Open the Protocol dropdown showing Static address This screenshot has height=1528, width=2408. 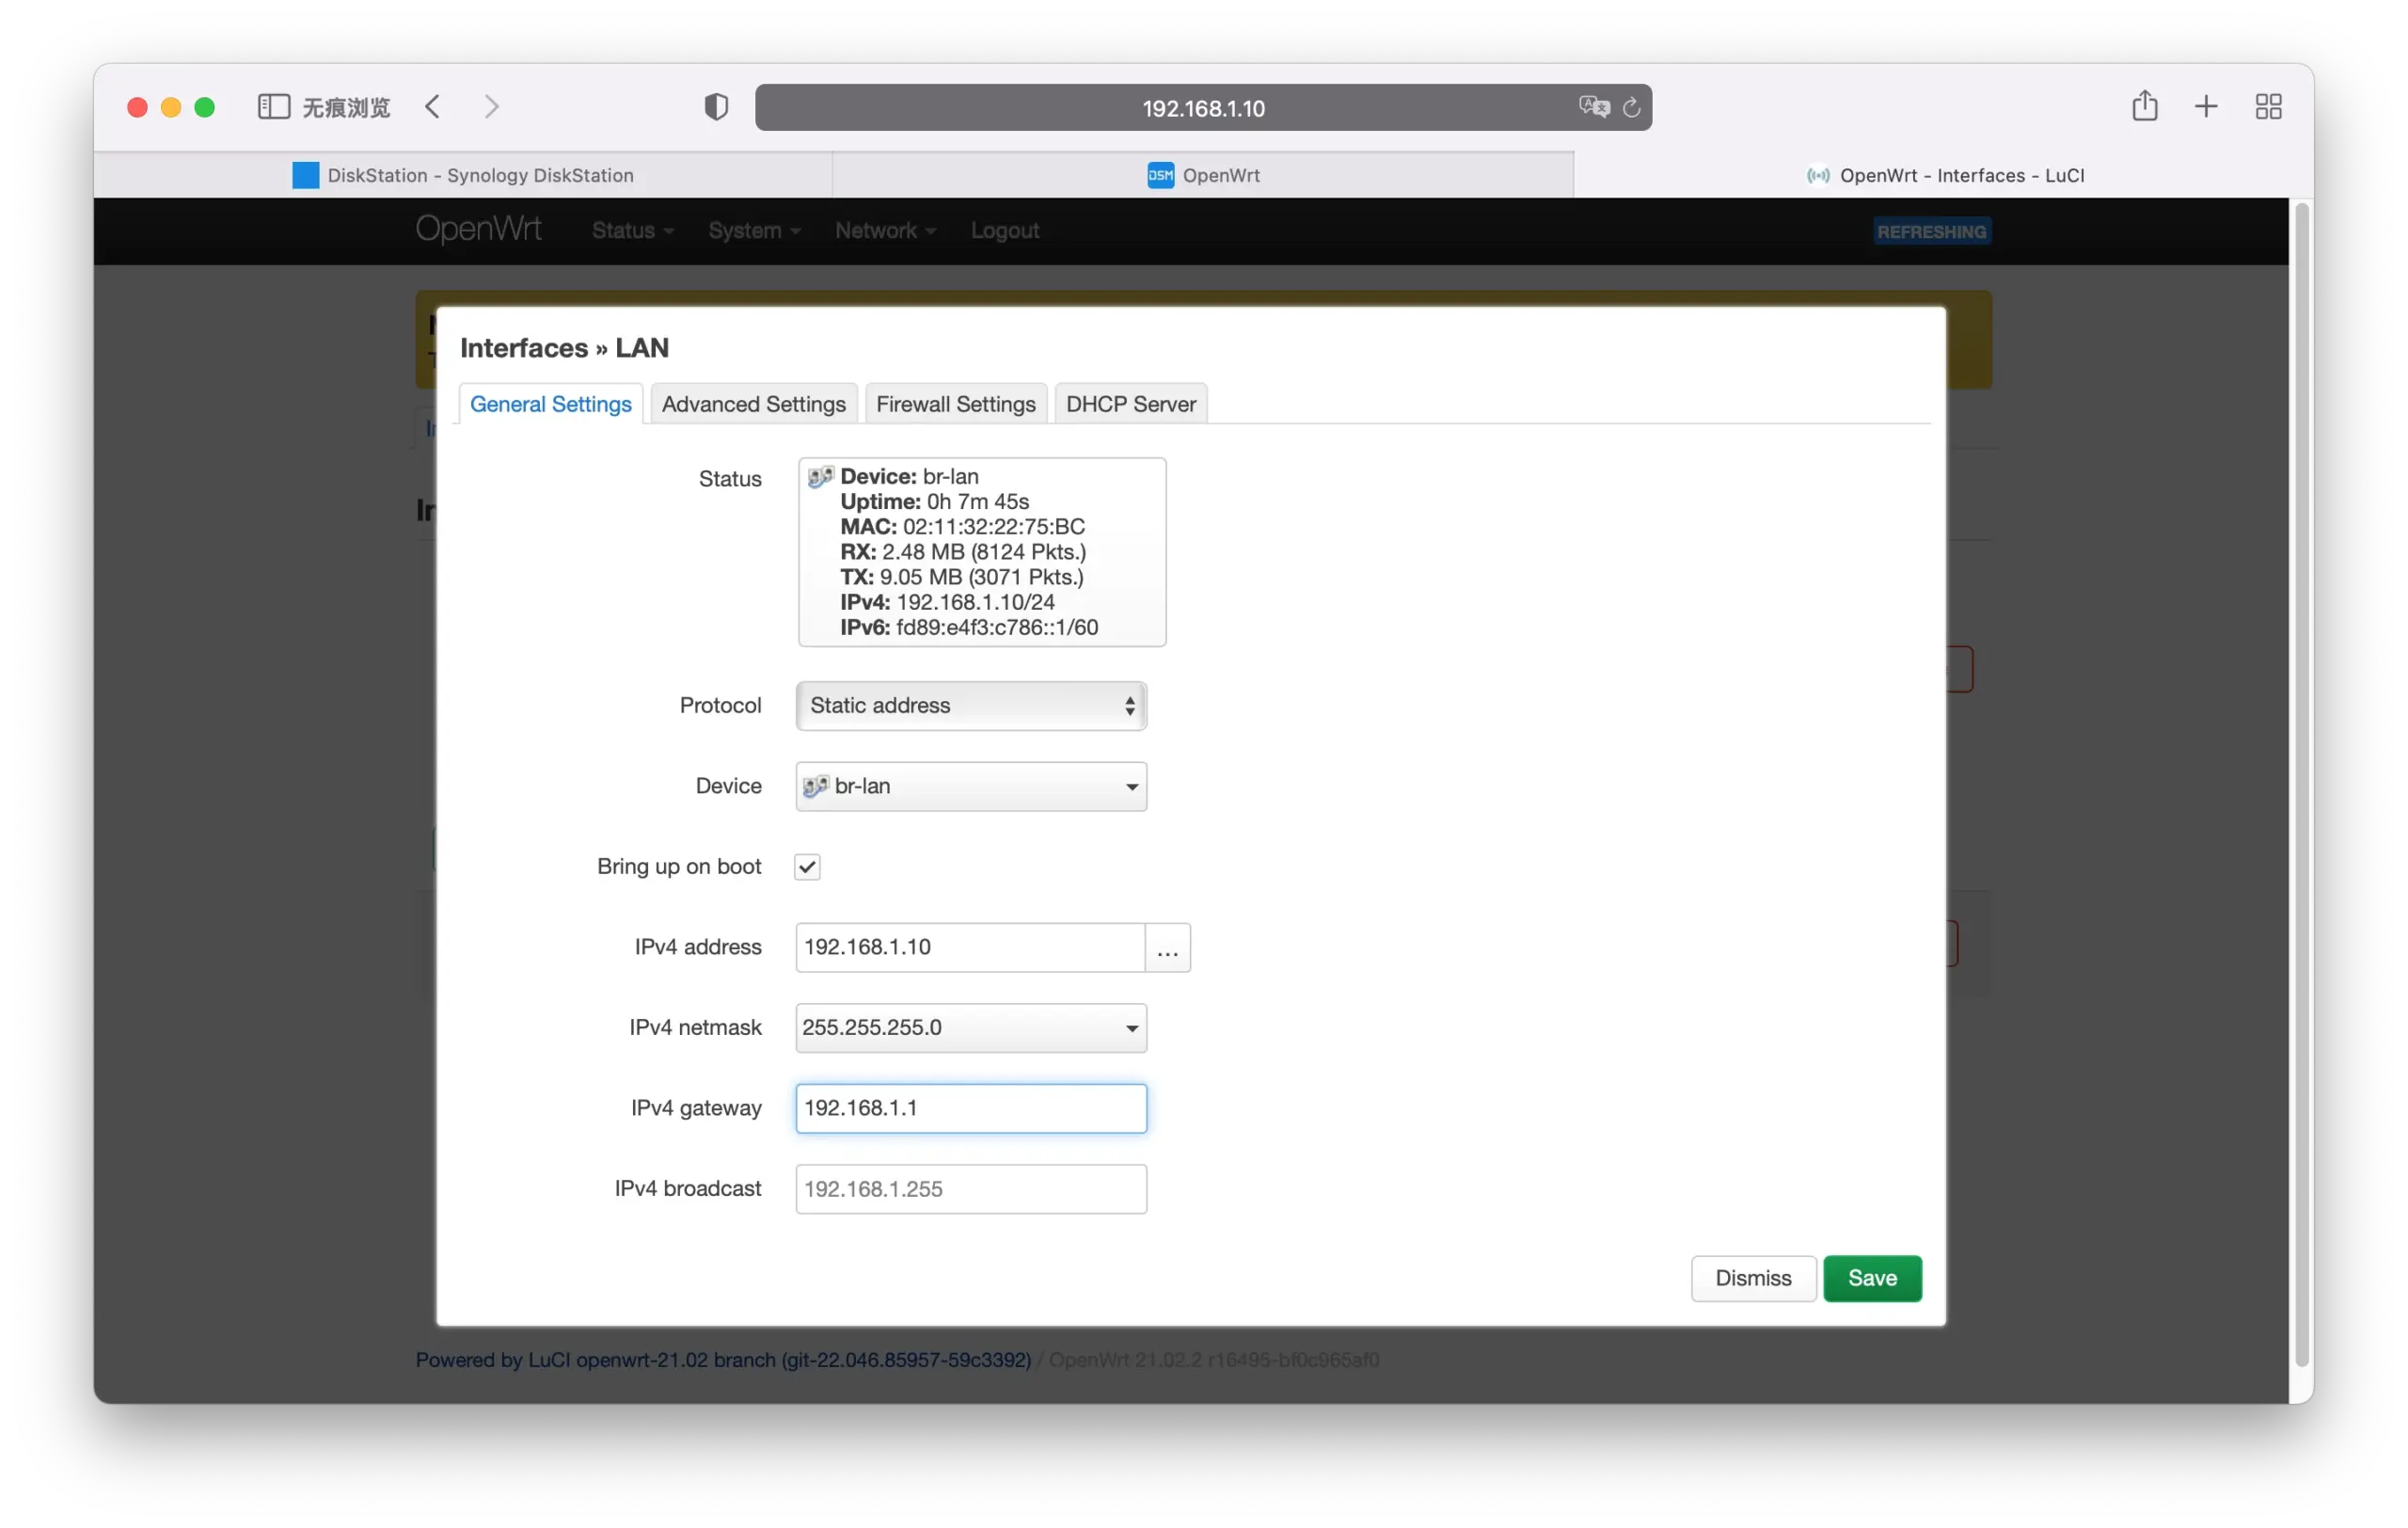point(970,705)
